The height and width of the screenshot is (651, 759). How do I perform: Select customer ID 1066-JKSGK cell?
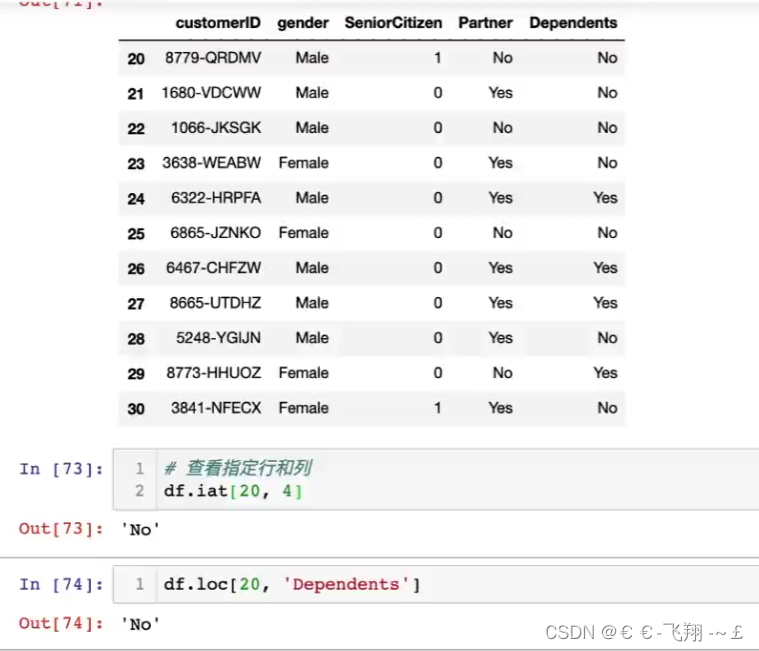(x=216, y=128)
